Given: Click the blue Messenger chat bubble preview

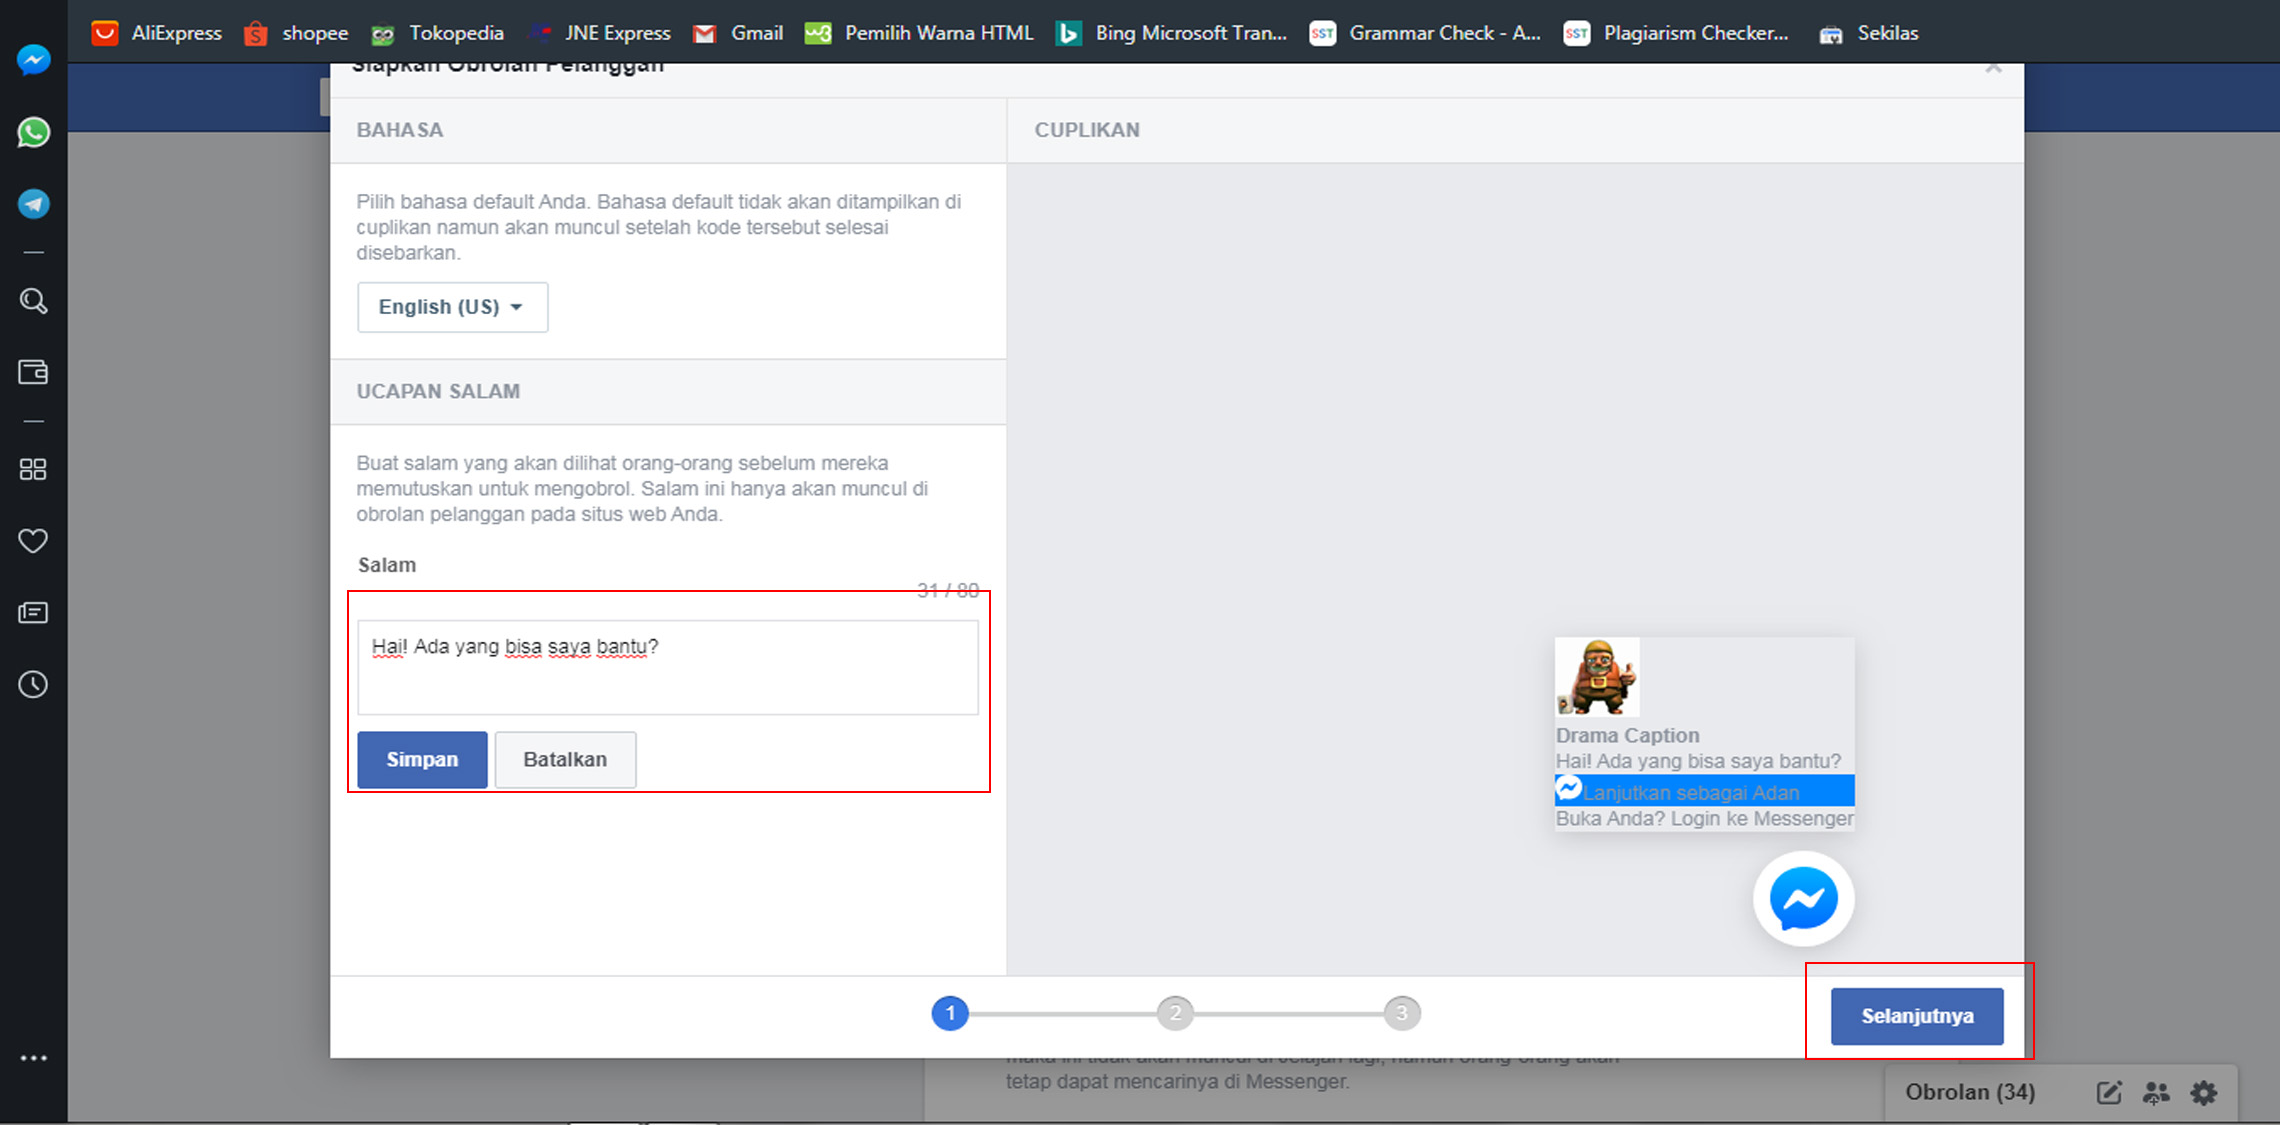Looking at the screenshot, I should coord(1803,899).
